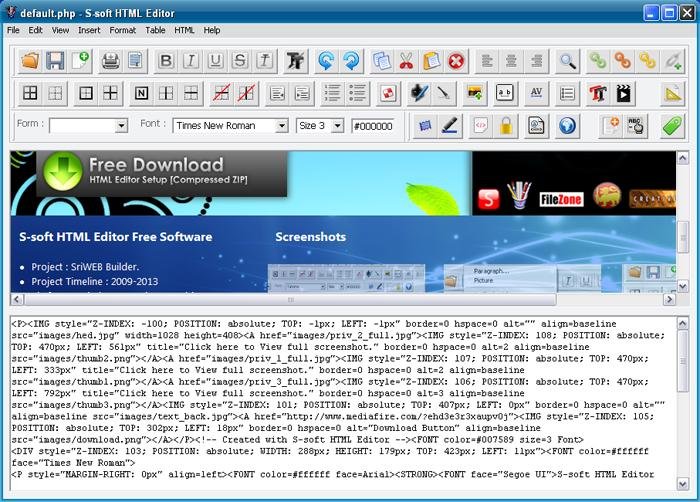Paste with the clipboard icon
Image resolution: width=700 pixels, height=502 pixels.
click(431, 60)
